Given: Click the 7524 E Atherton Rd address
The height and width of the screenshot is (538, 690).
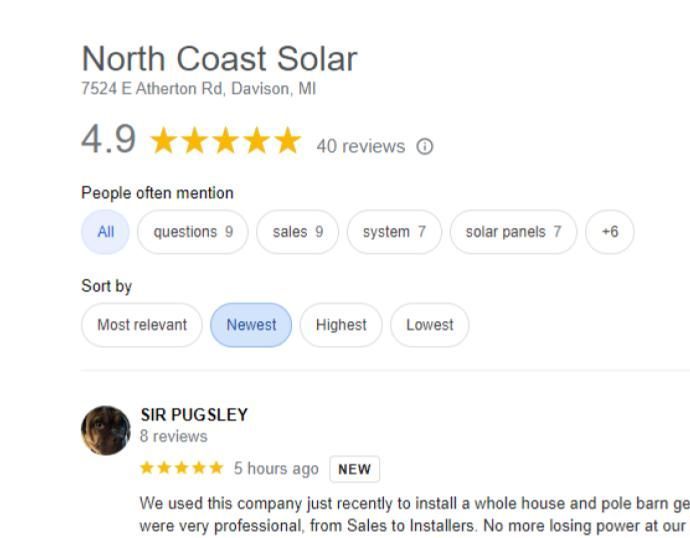Looking at the screenshot, I should (198, 89).
